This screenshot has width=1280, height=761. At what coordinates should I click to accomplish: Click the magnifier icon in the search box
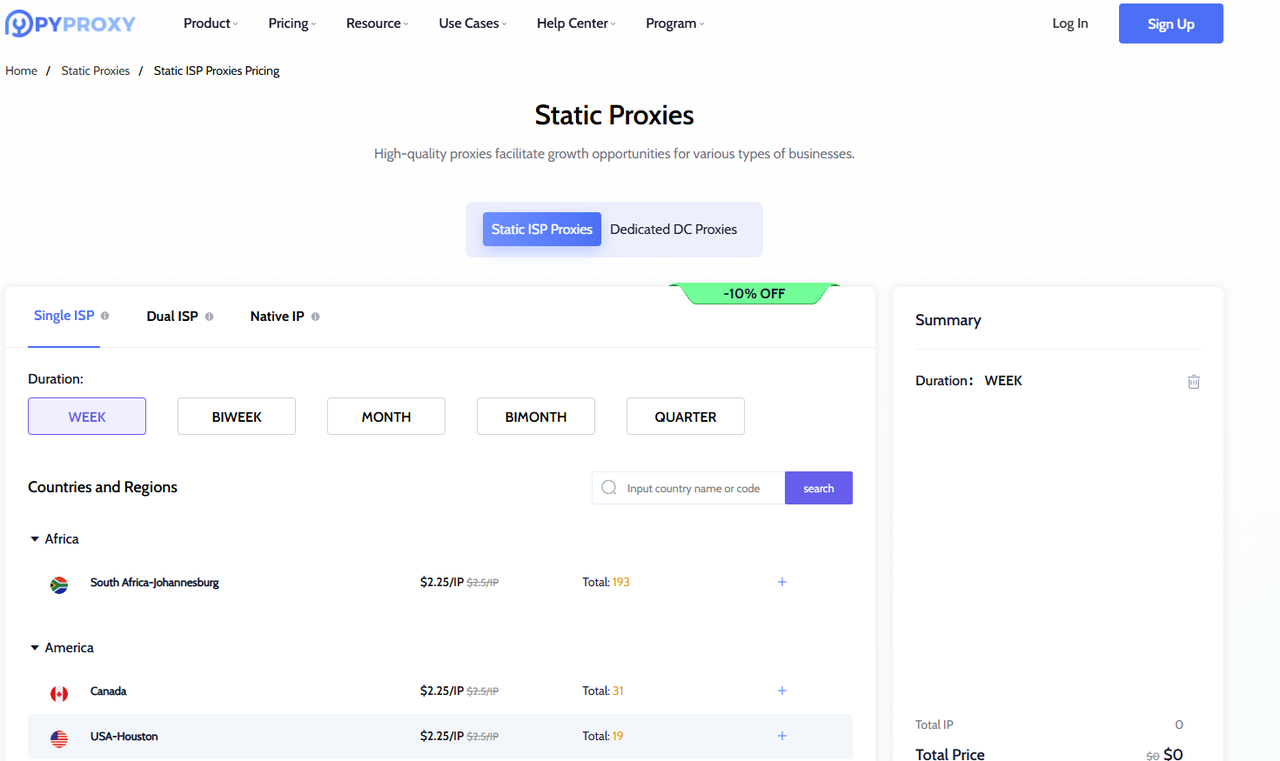tap(608, 487)
